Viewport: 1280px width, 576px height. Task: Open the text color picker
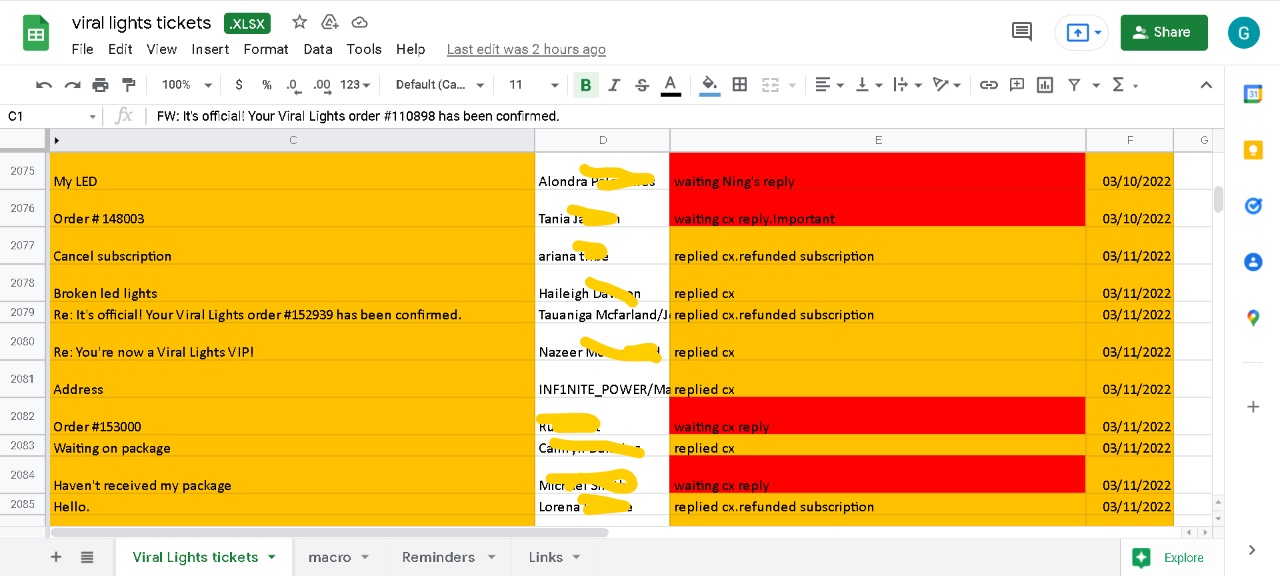point(671,85)
